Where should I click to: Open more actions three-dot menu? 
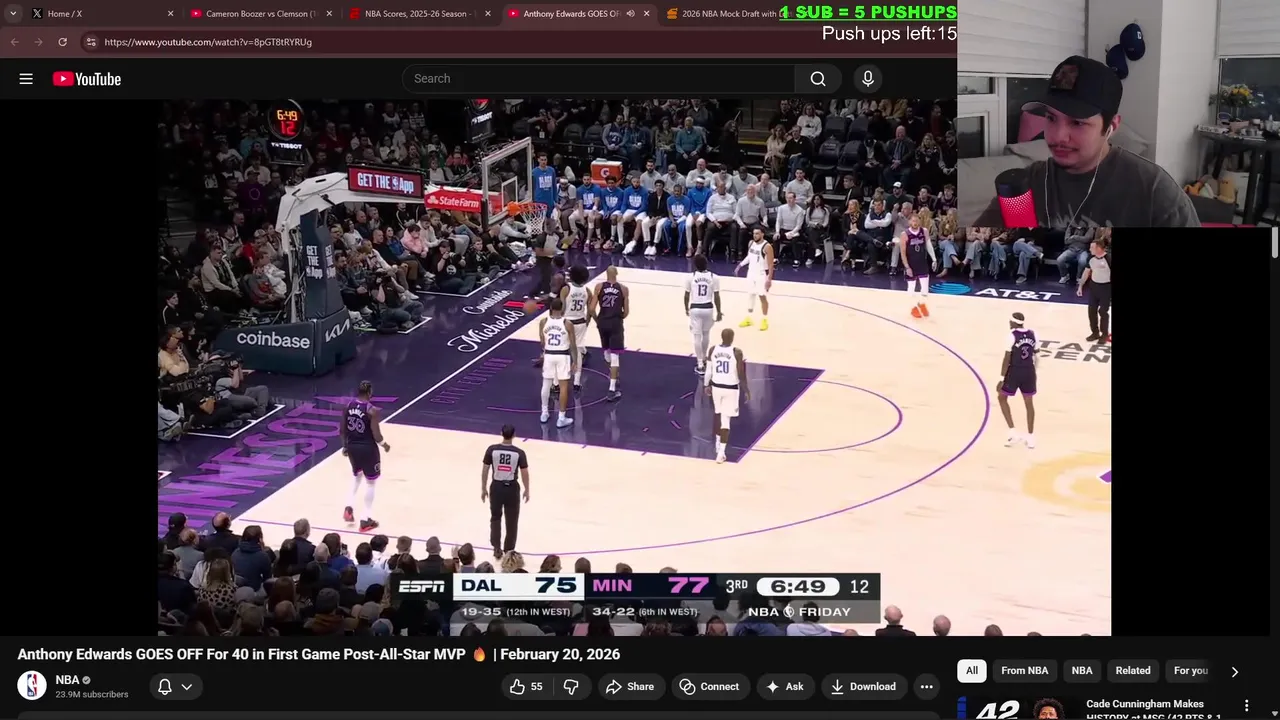tap(927, 686)
